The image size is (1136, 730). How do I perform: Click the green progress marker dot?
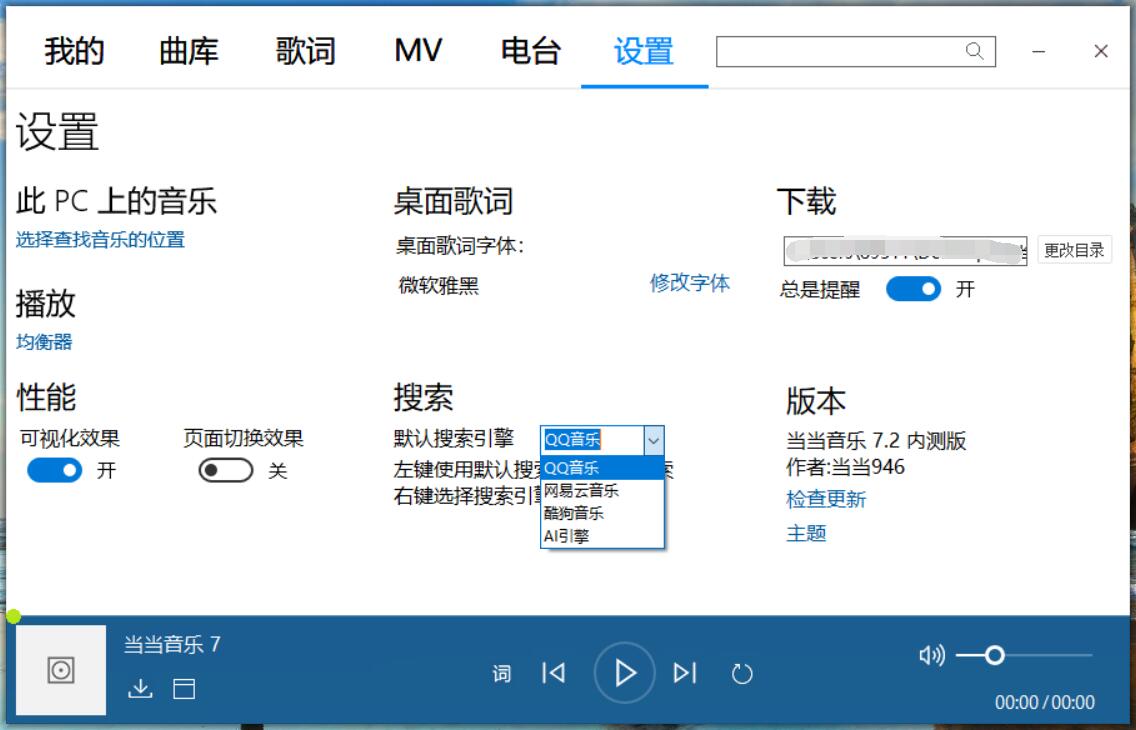pos(14,617)
